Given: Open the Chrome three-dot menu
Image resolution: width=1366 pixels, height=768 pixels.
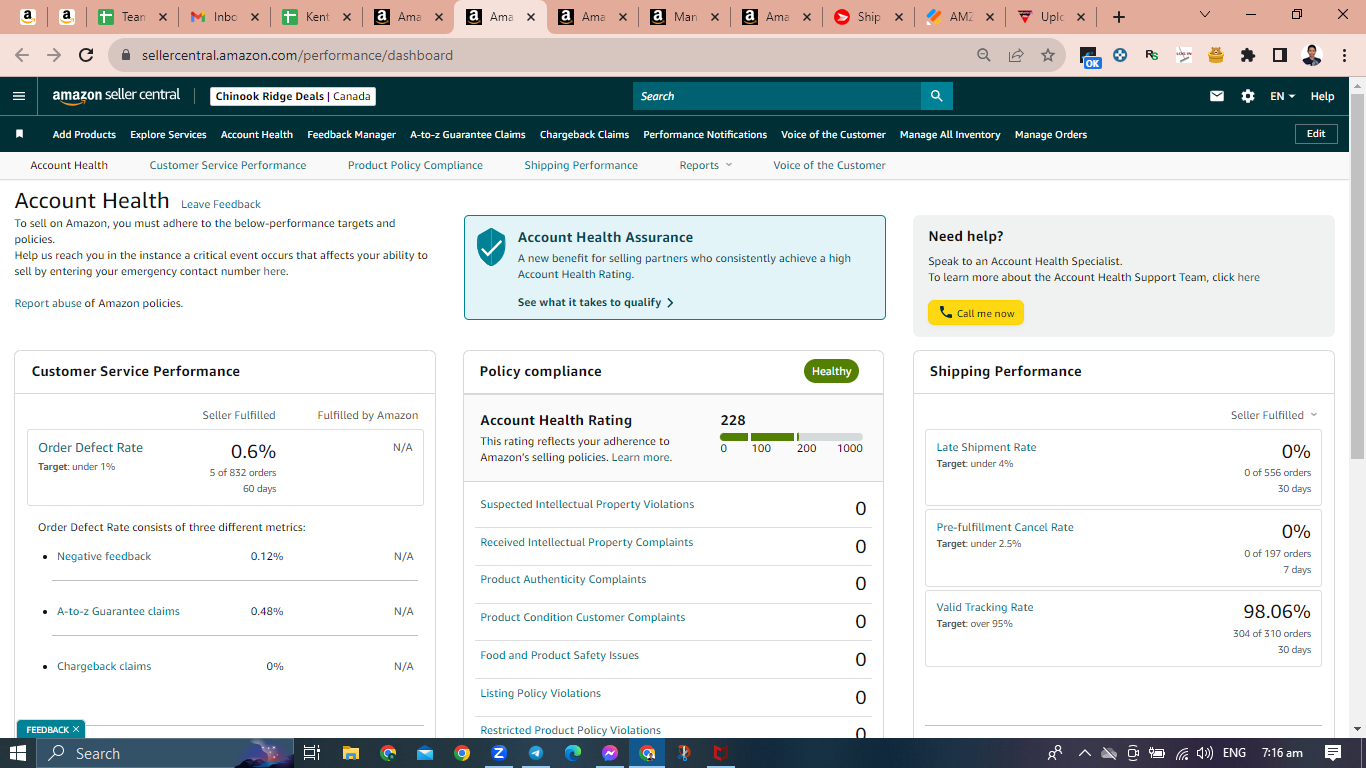Looking at the screenshot, I should 1343,55.
